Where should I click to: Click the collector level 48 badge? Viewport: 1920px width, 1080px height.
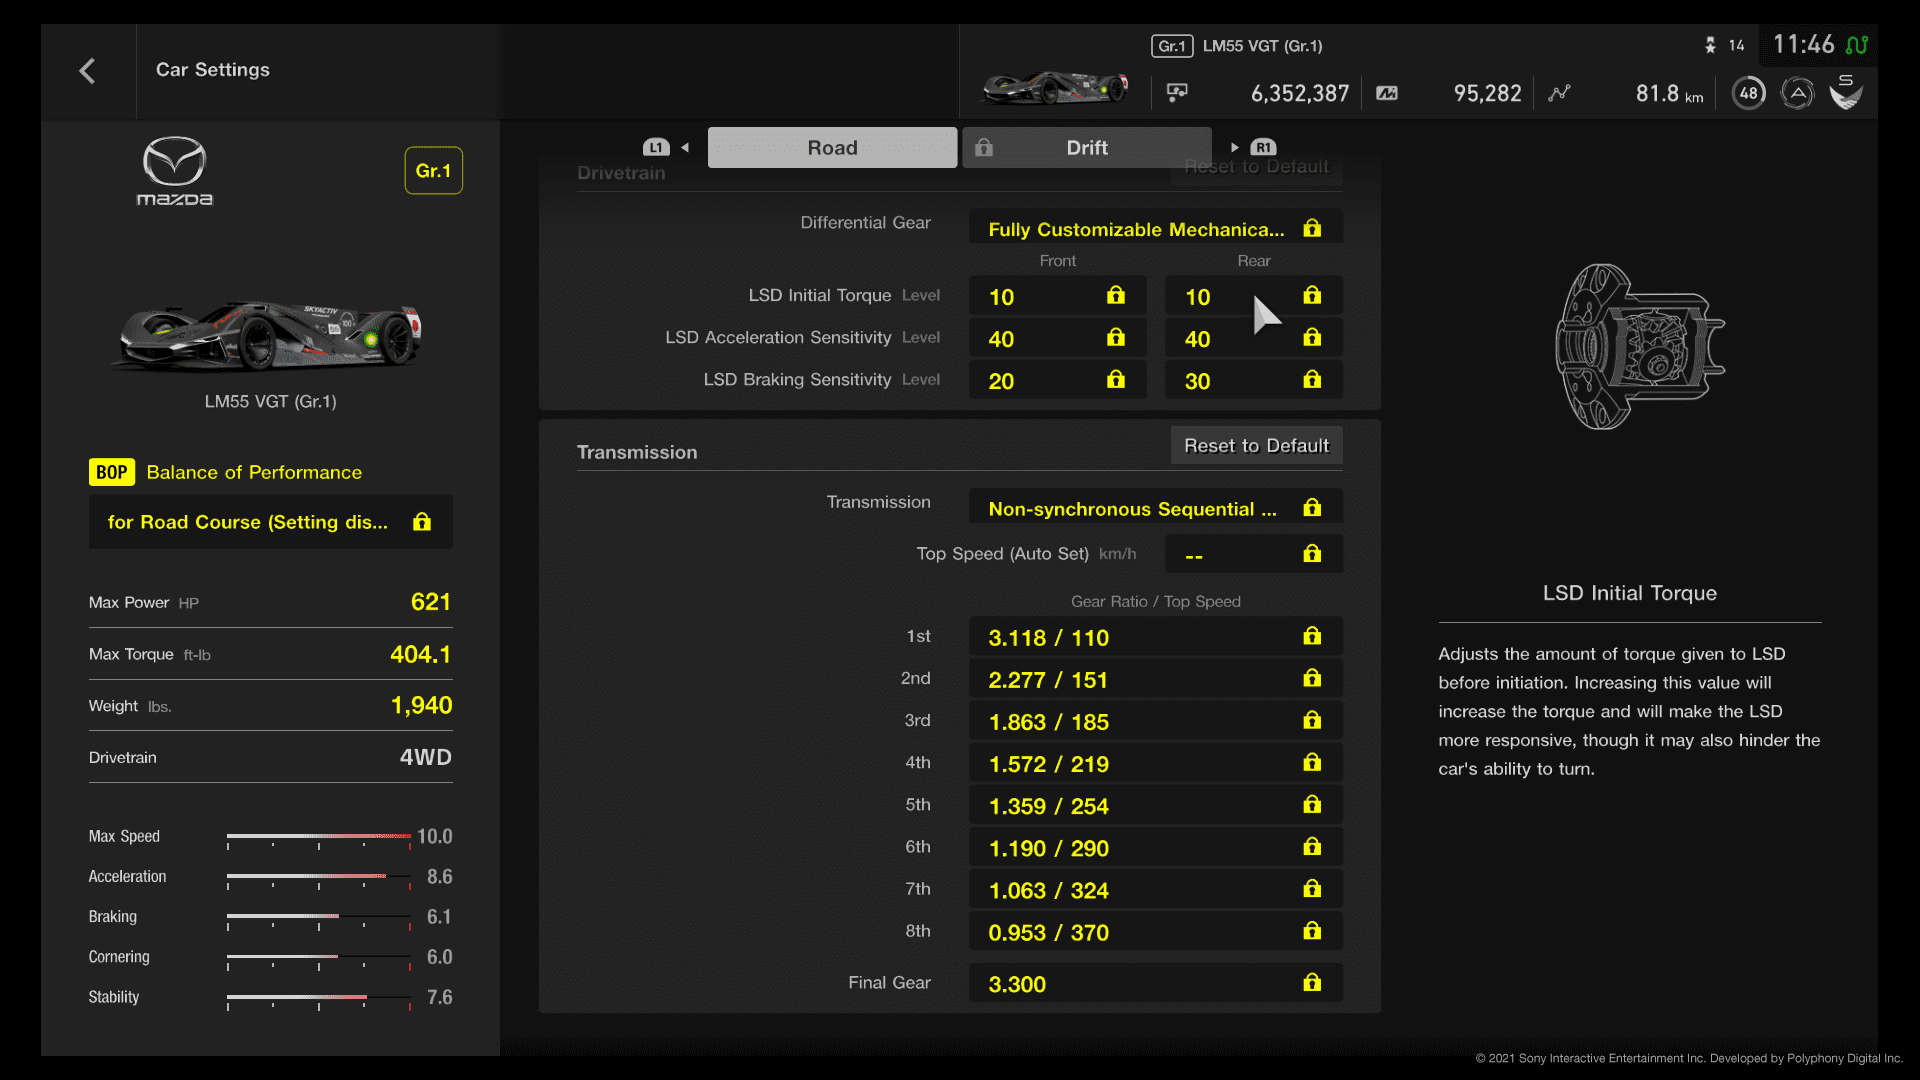click(1748, 93)
